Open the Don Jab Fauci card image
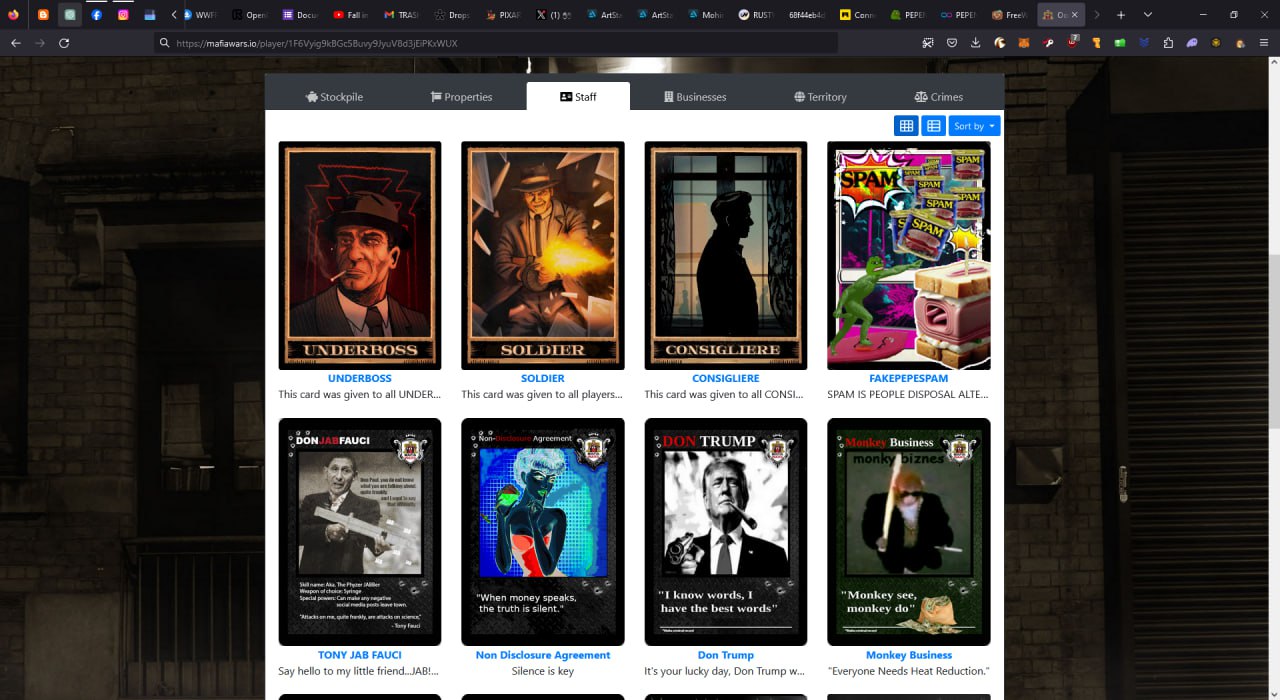The image size is (1280, 700). (x=360, y=532)
